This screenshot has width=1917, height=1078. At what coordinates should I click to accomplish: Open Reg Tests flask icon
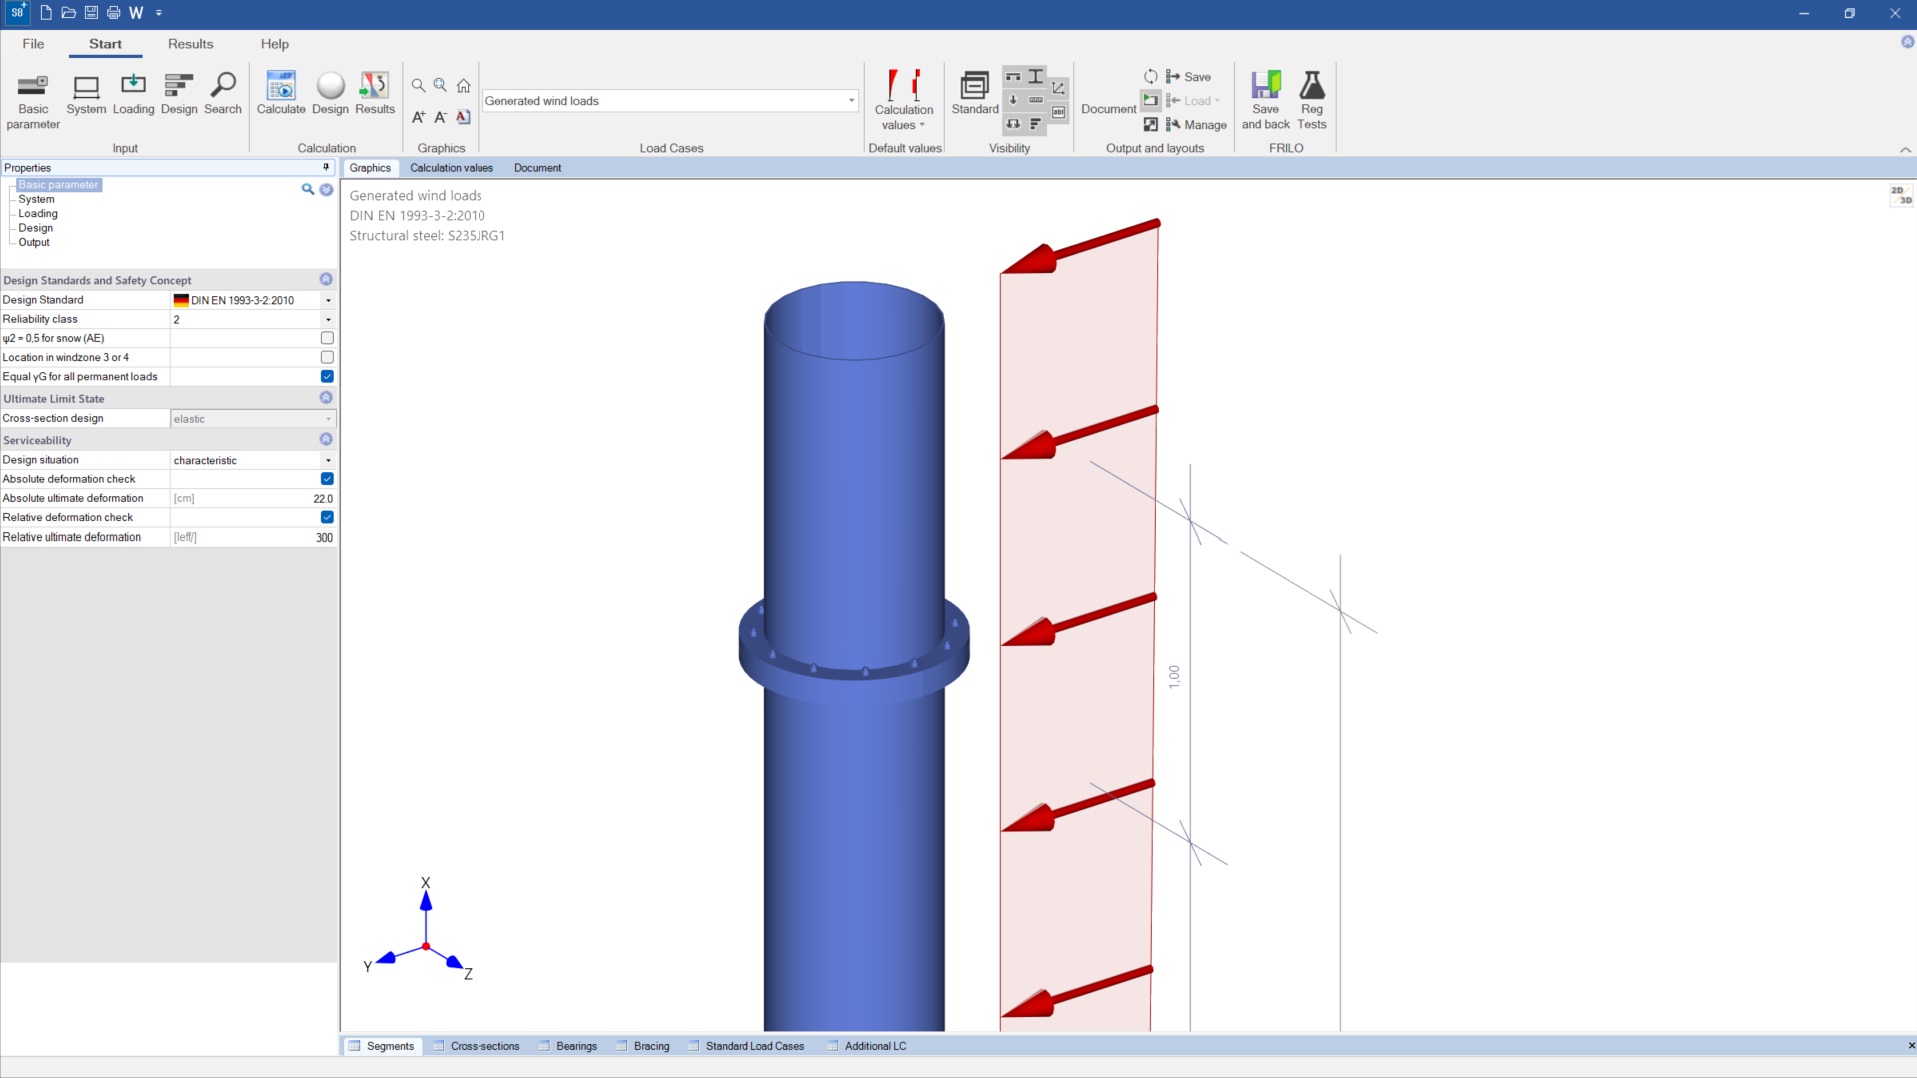coord(1311,100)
